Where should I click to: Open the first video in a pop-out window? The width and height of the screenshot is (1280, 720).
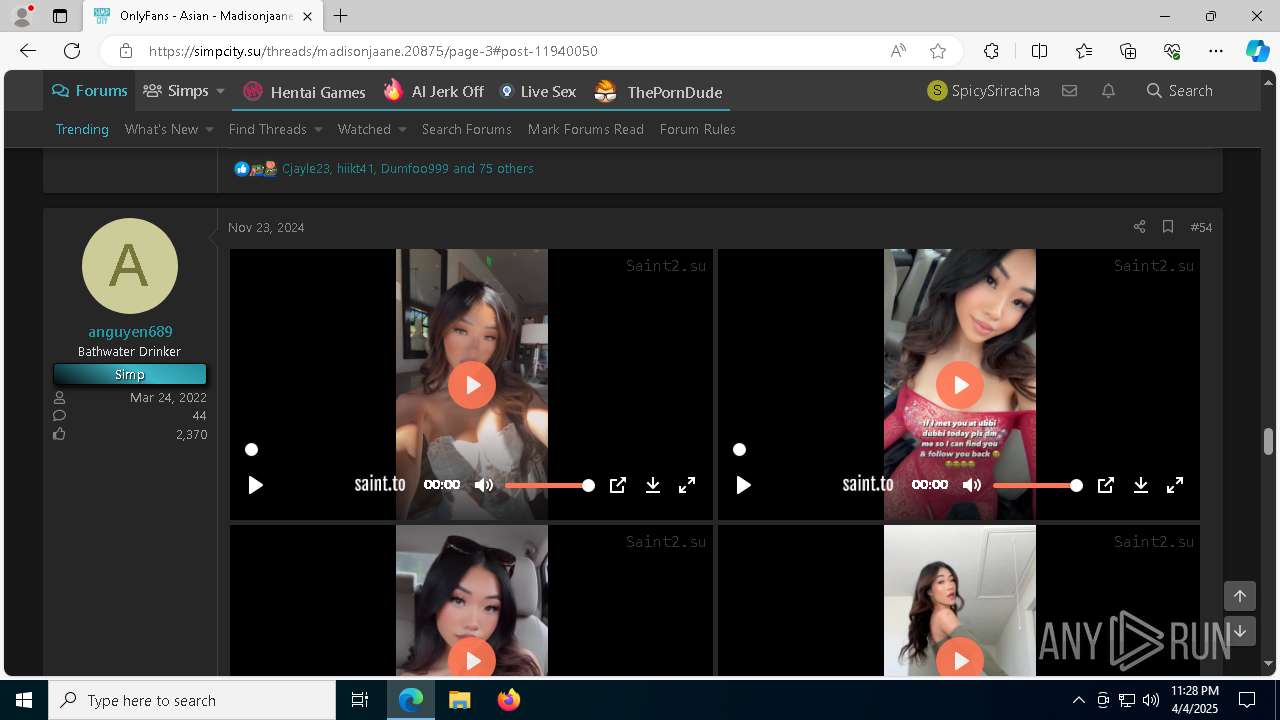click(618, 485)
